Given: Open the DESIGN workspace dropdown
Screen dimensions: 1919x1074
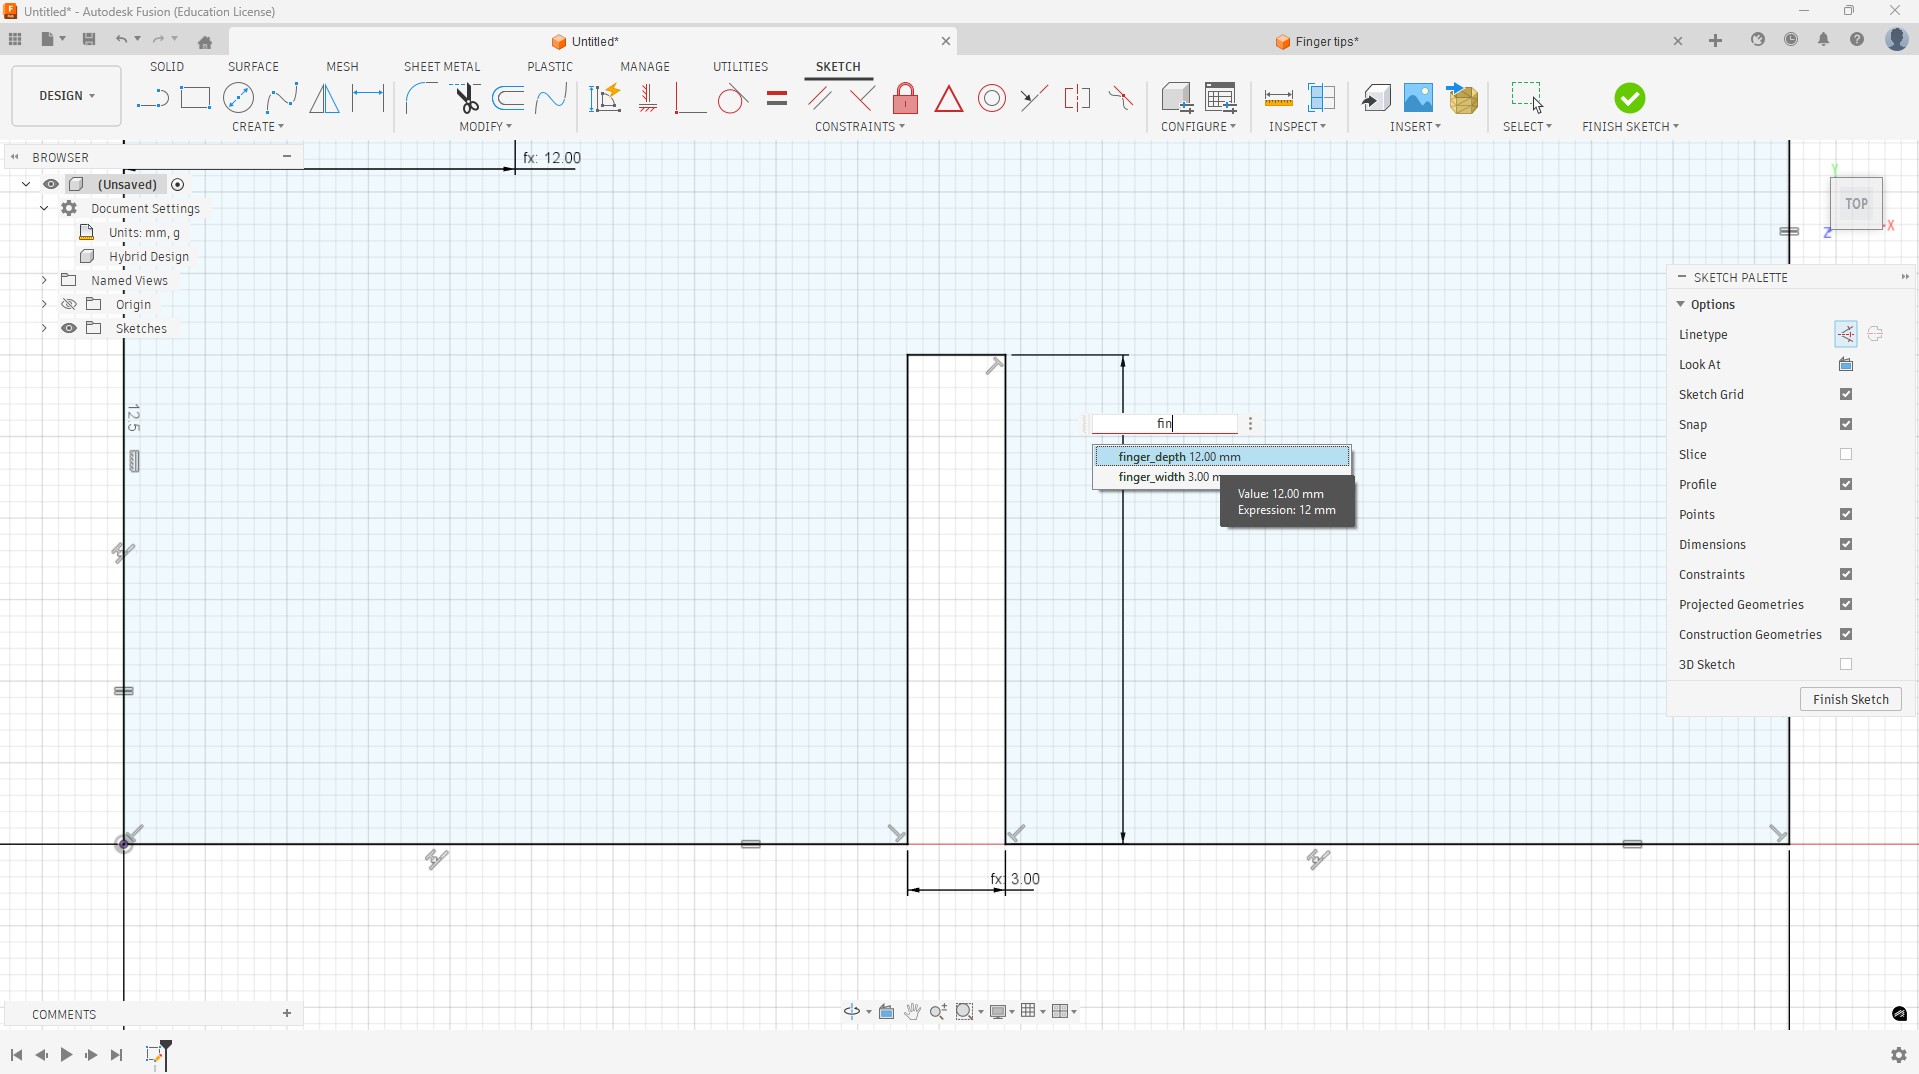Looking at the screenshot, I should 67,96.
